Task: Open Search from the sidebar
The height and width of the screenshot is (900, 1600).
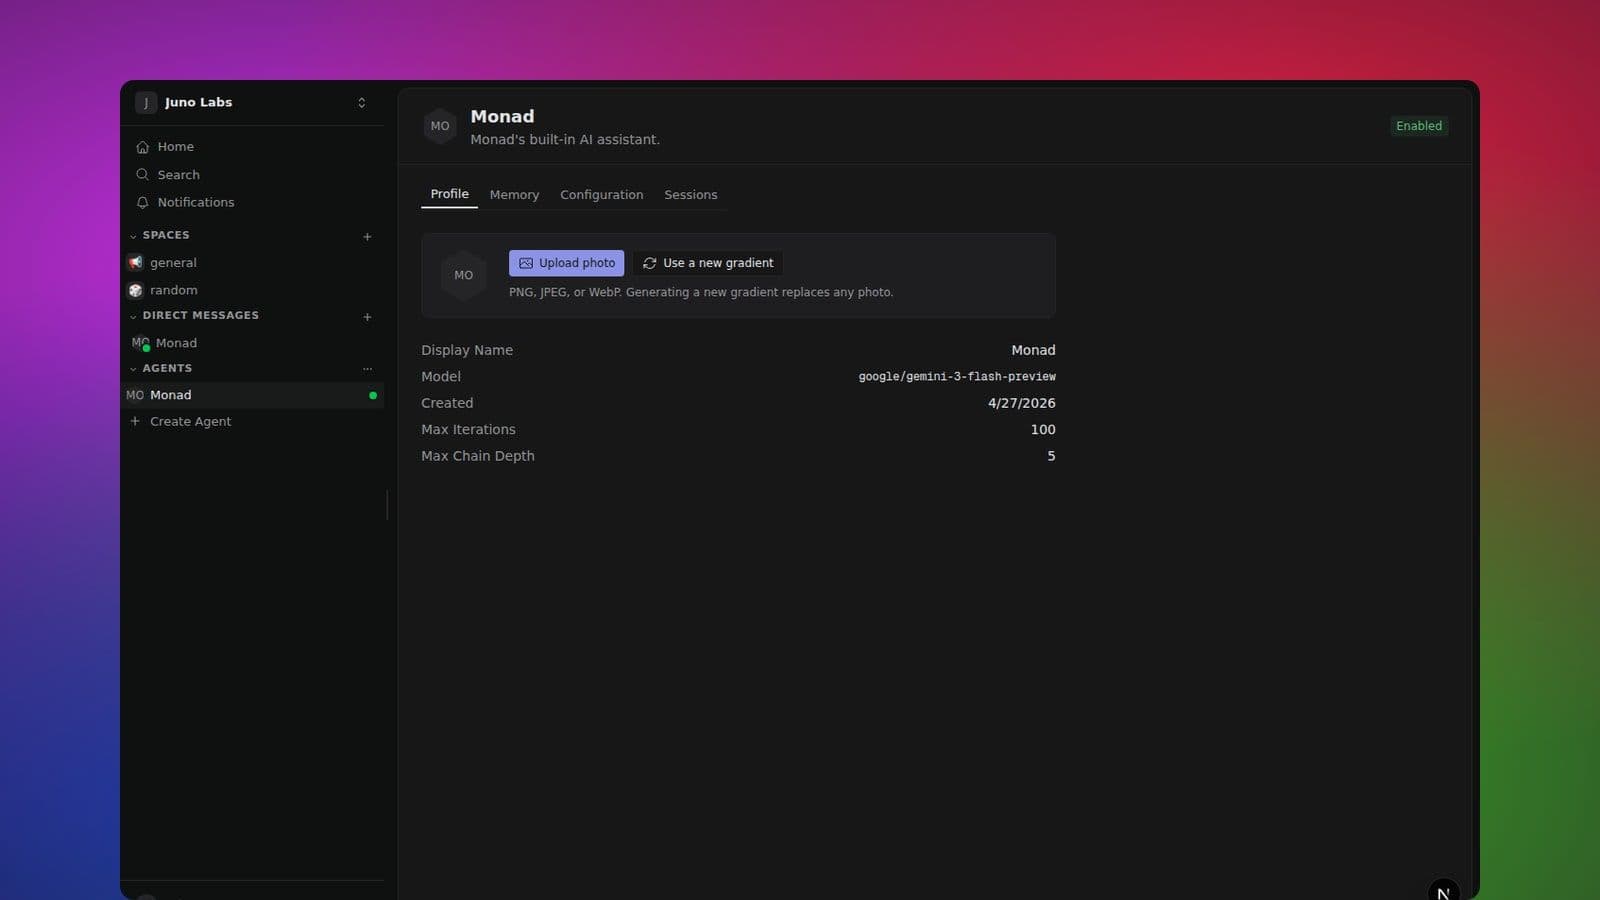Action: (x=252, y=175)
